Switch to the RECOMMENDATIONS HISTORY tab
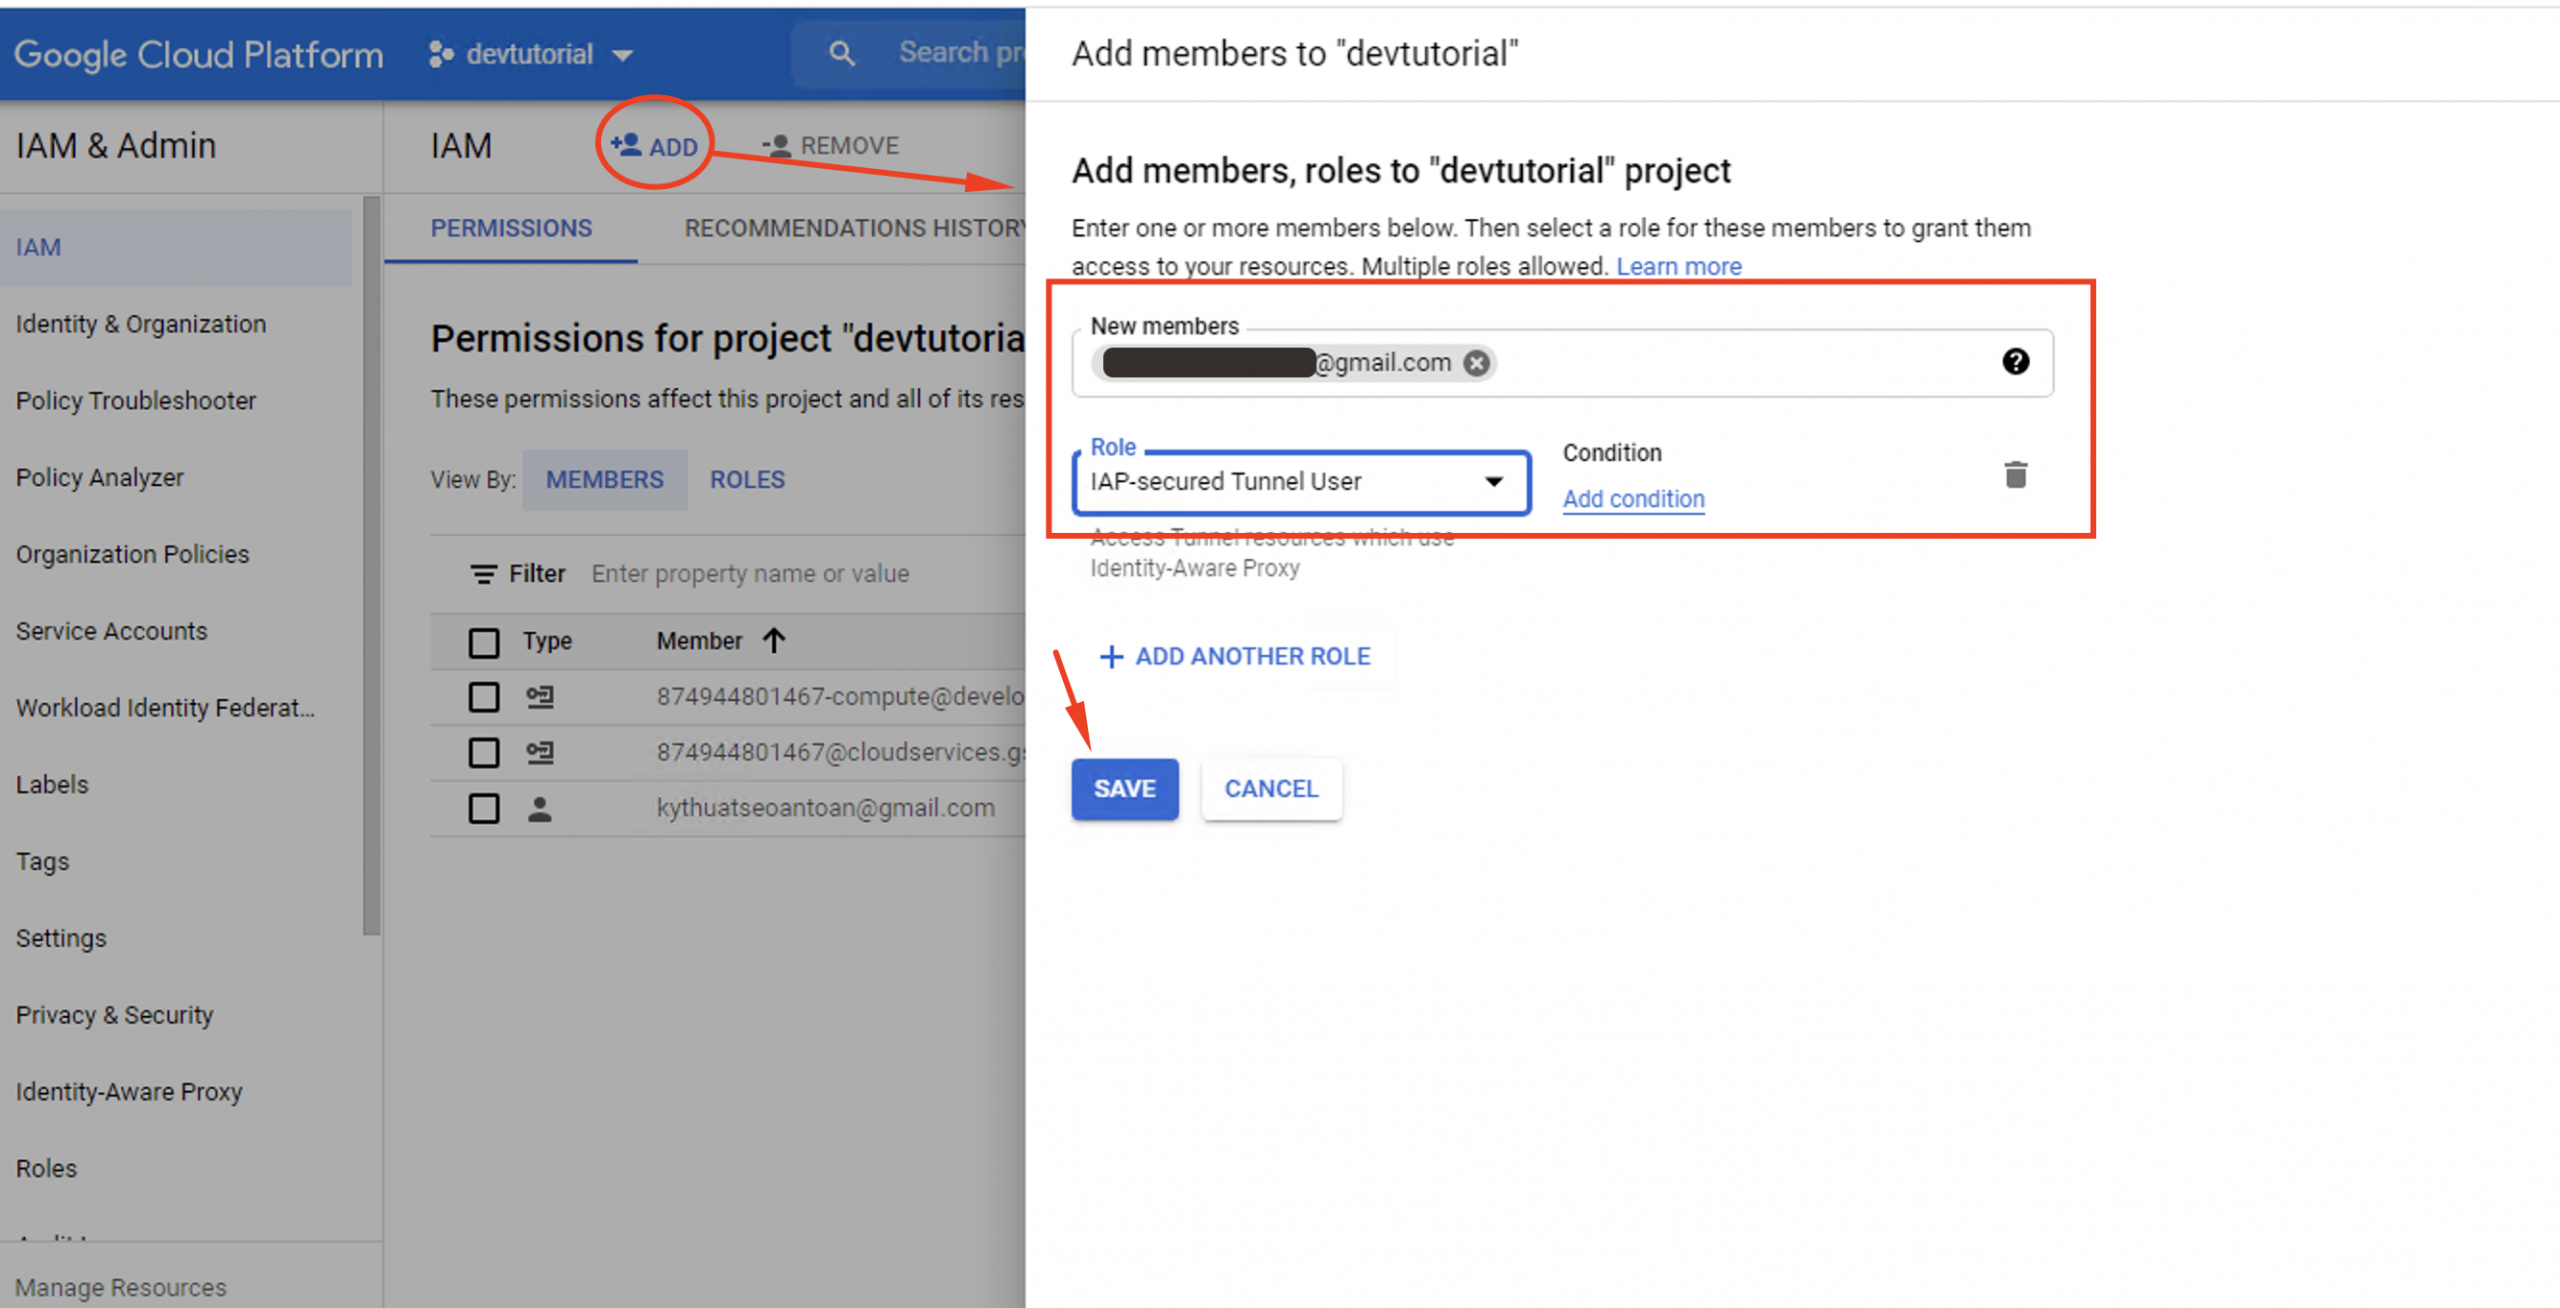The image size is (2560, 1308). 854,228
